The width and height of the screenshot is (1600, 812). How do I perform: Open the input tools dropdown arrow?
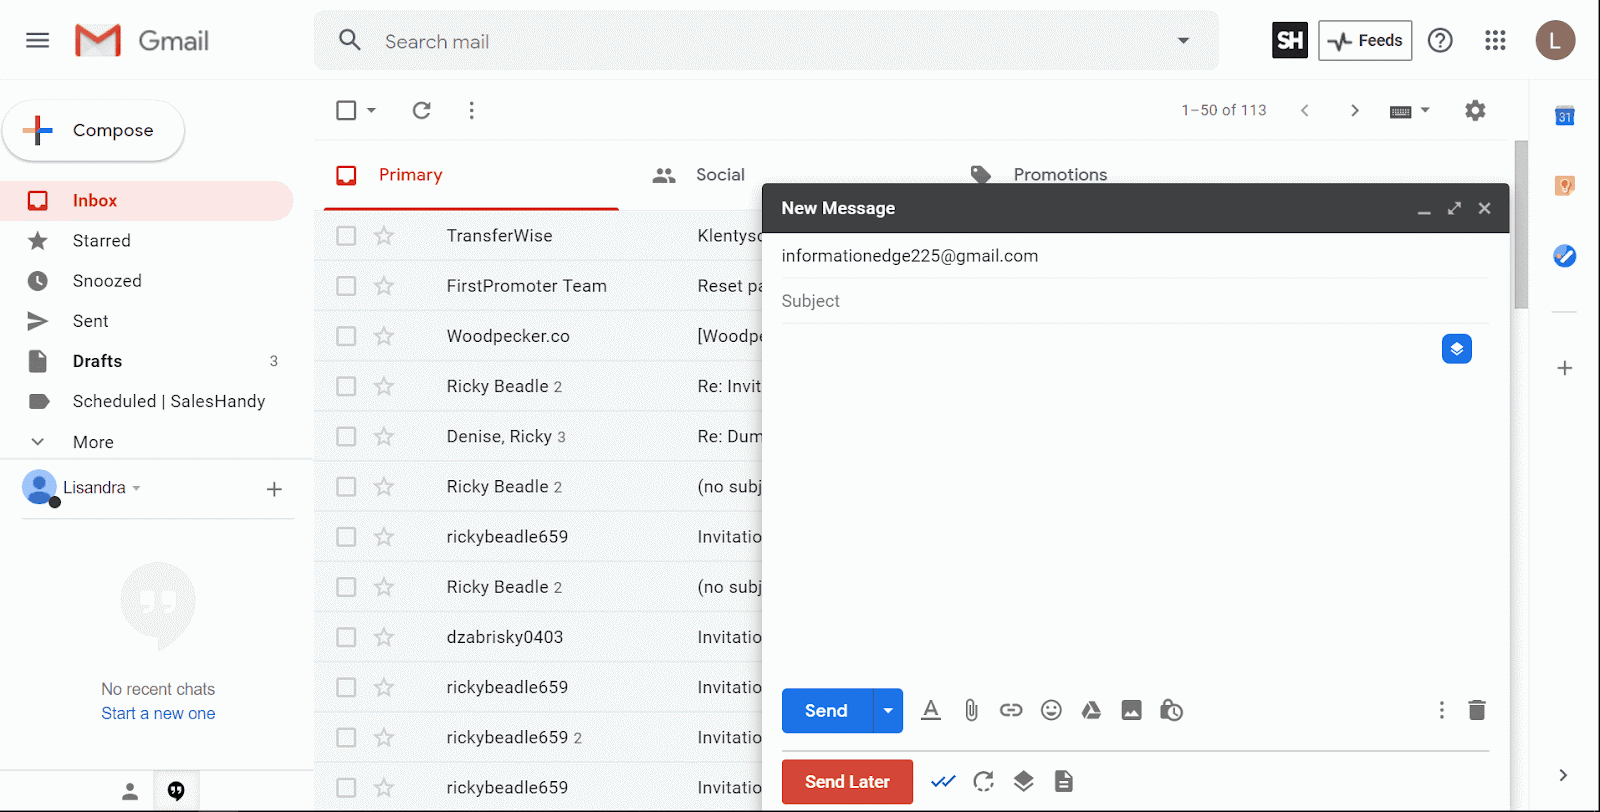(1425, 110)
